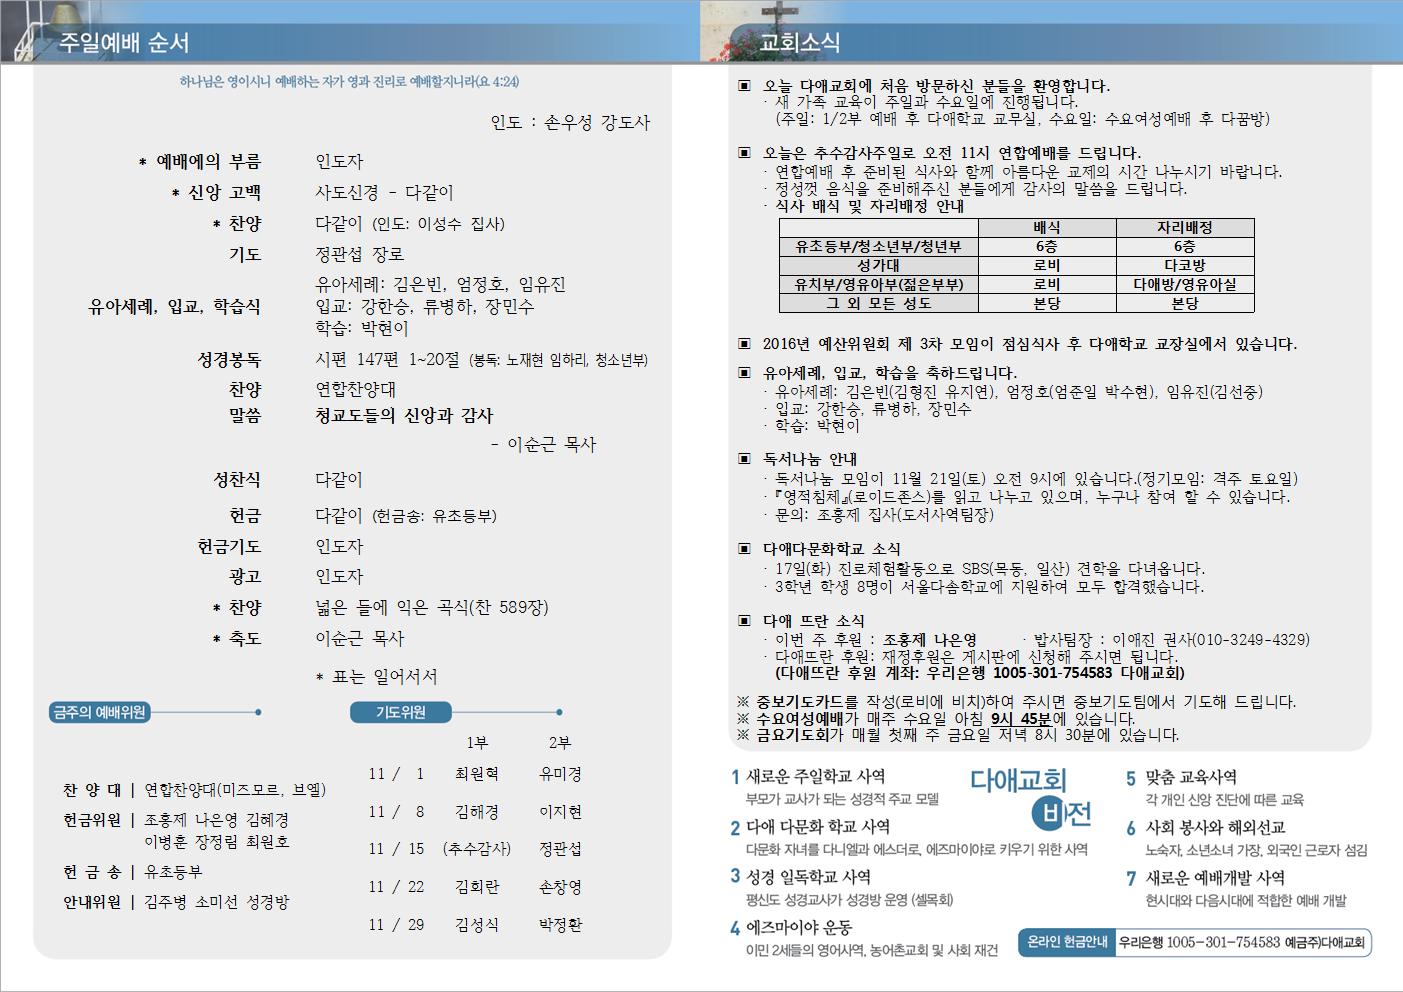This screenshot has height=992, width=1403.
Task: Click 김희란 in the 11/22 prayer row
Action: [x=476, y=887]
